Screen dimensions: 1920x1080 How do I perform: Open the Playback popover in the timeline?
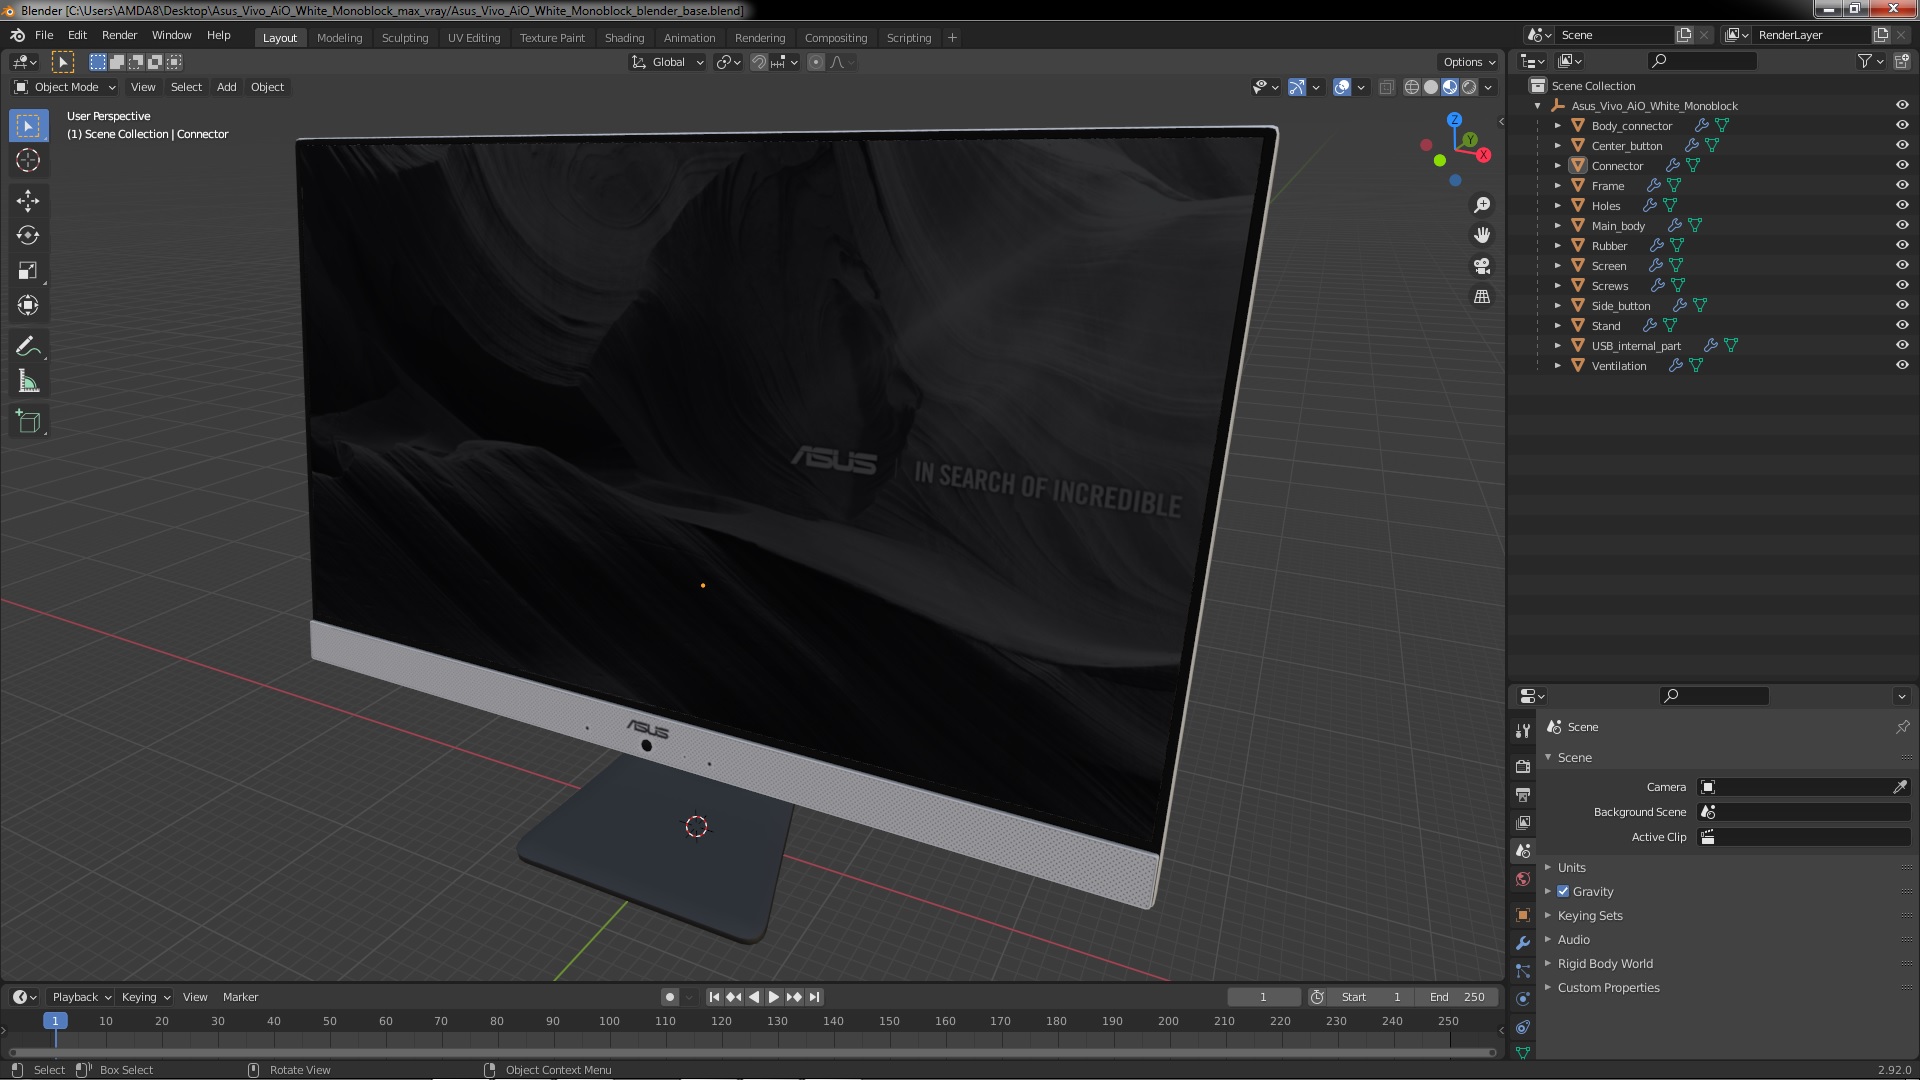pos(81,997)
